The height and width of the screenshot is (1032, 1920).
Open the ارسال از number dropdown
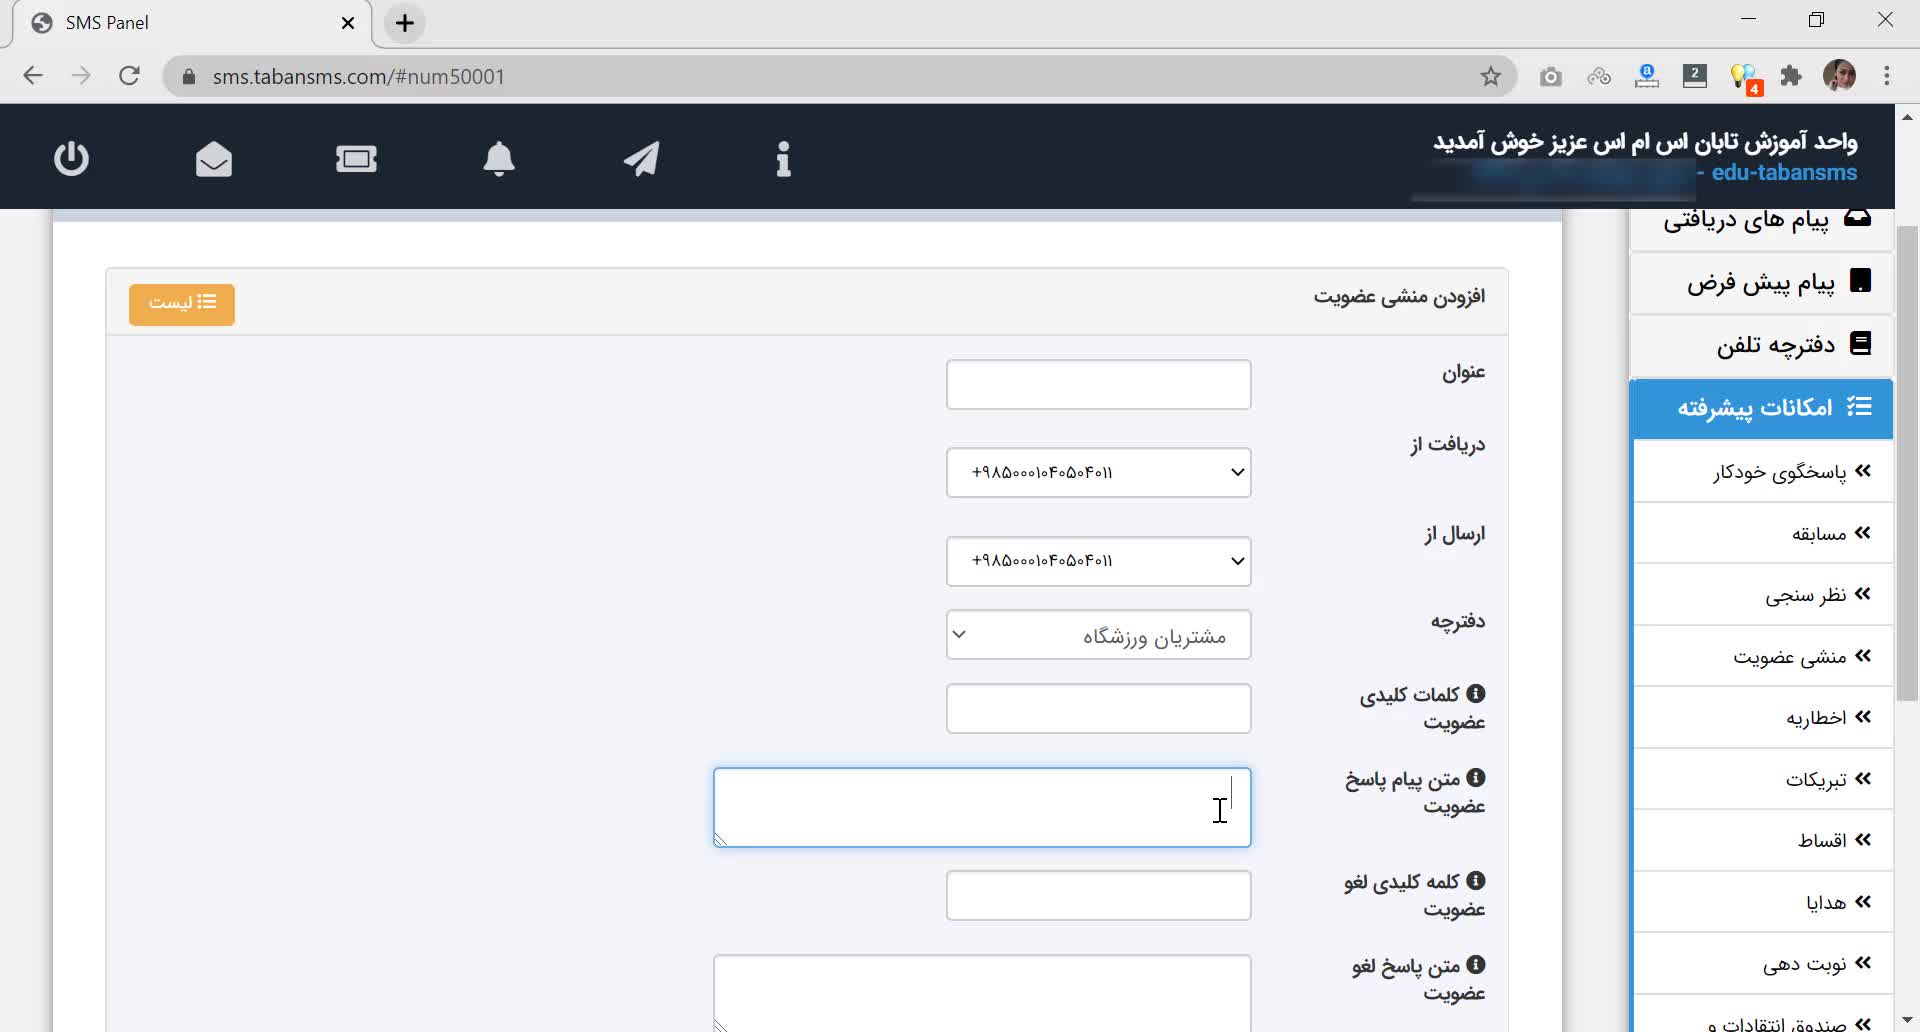[1098, 561]
